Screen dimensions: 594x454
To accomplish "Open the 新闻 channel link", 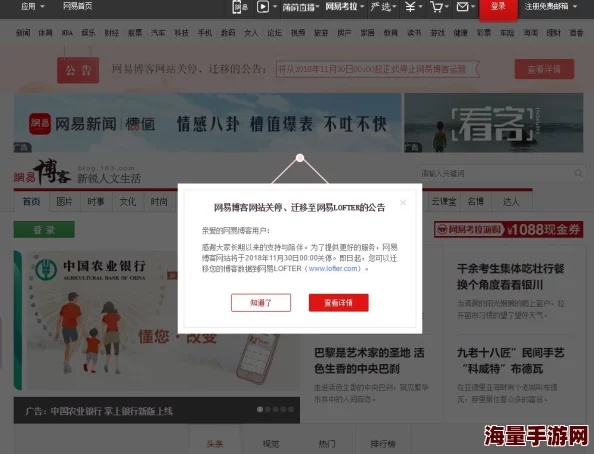I will coord(23,33).
